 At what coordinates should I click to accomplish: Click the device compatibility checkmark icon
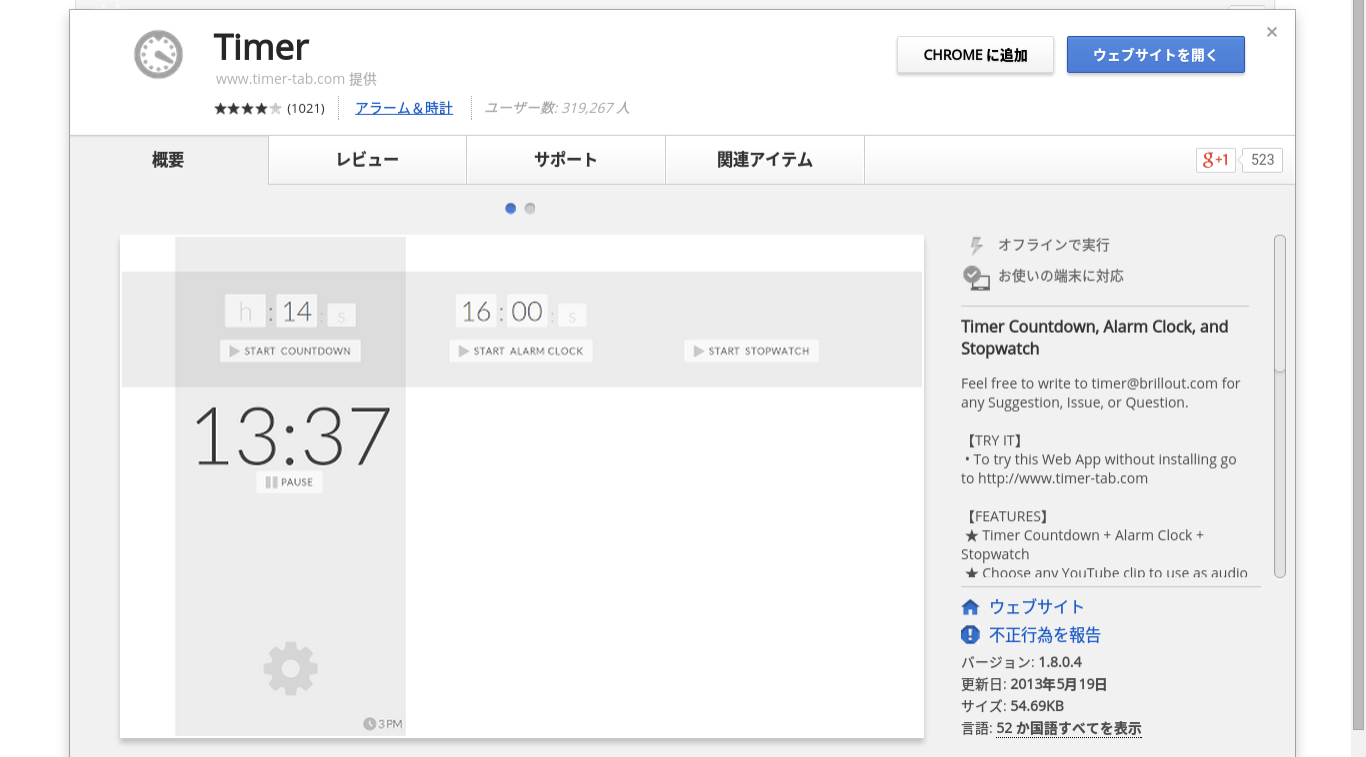tap(976, 277)
